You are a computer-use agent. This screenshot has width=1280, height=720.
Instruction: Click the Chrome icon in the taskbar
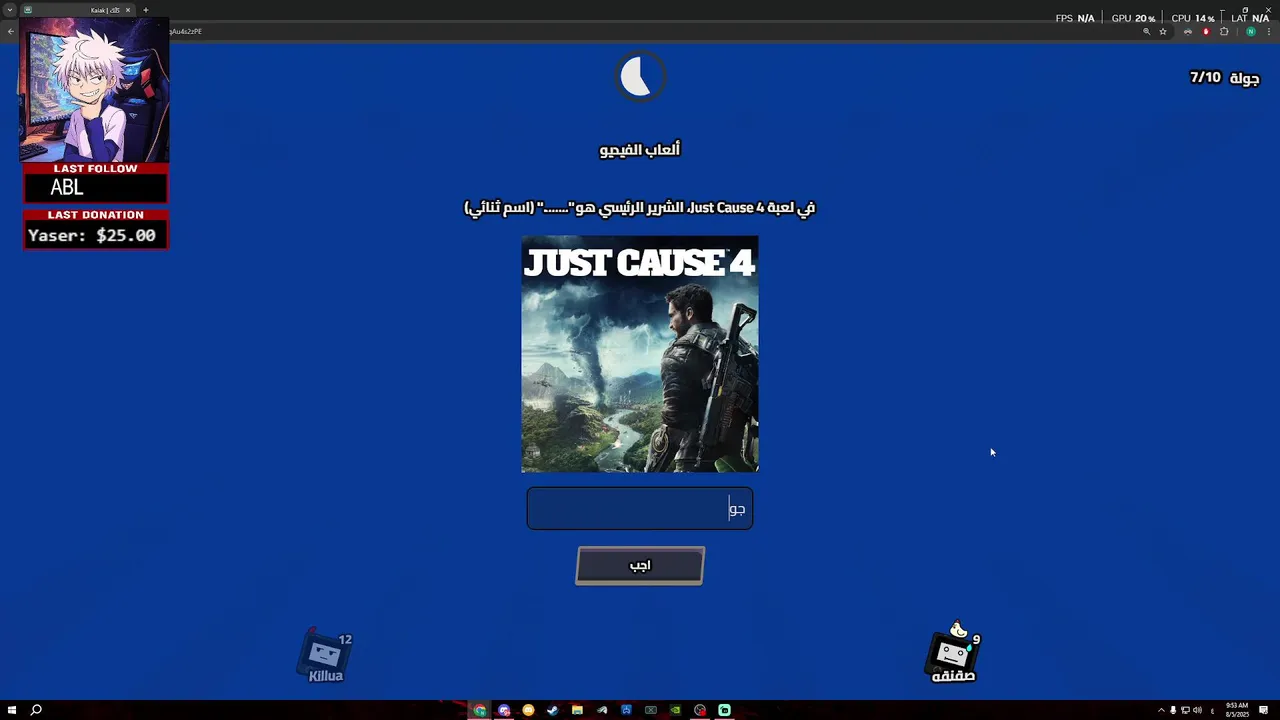click(x=480, y=710)
